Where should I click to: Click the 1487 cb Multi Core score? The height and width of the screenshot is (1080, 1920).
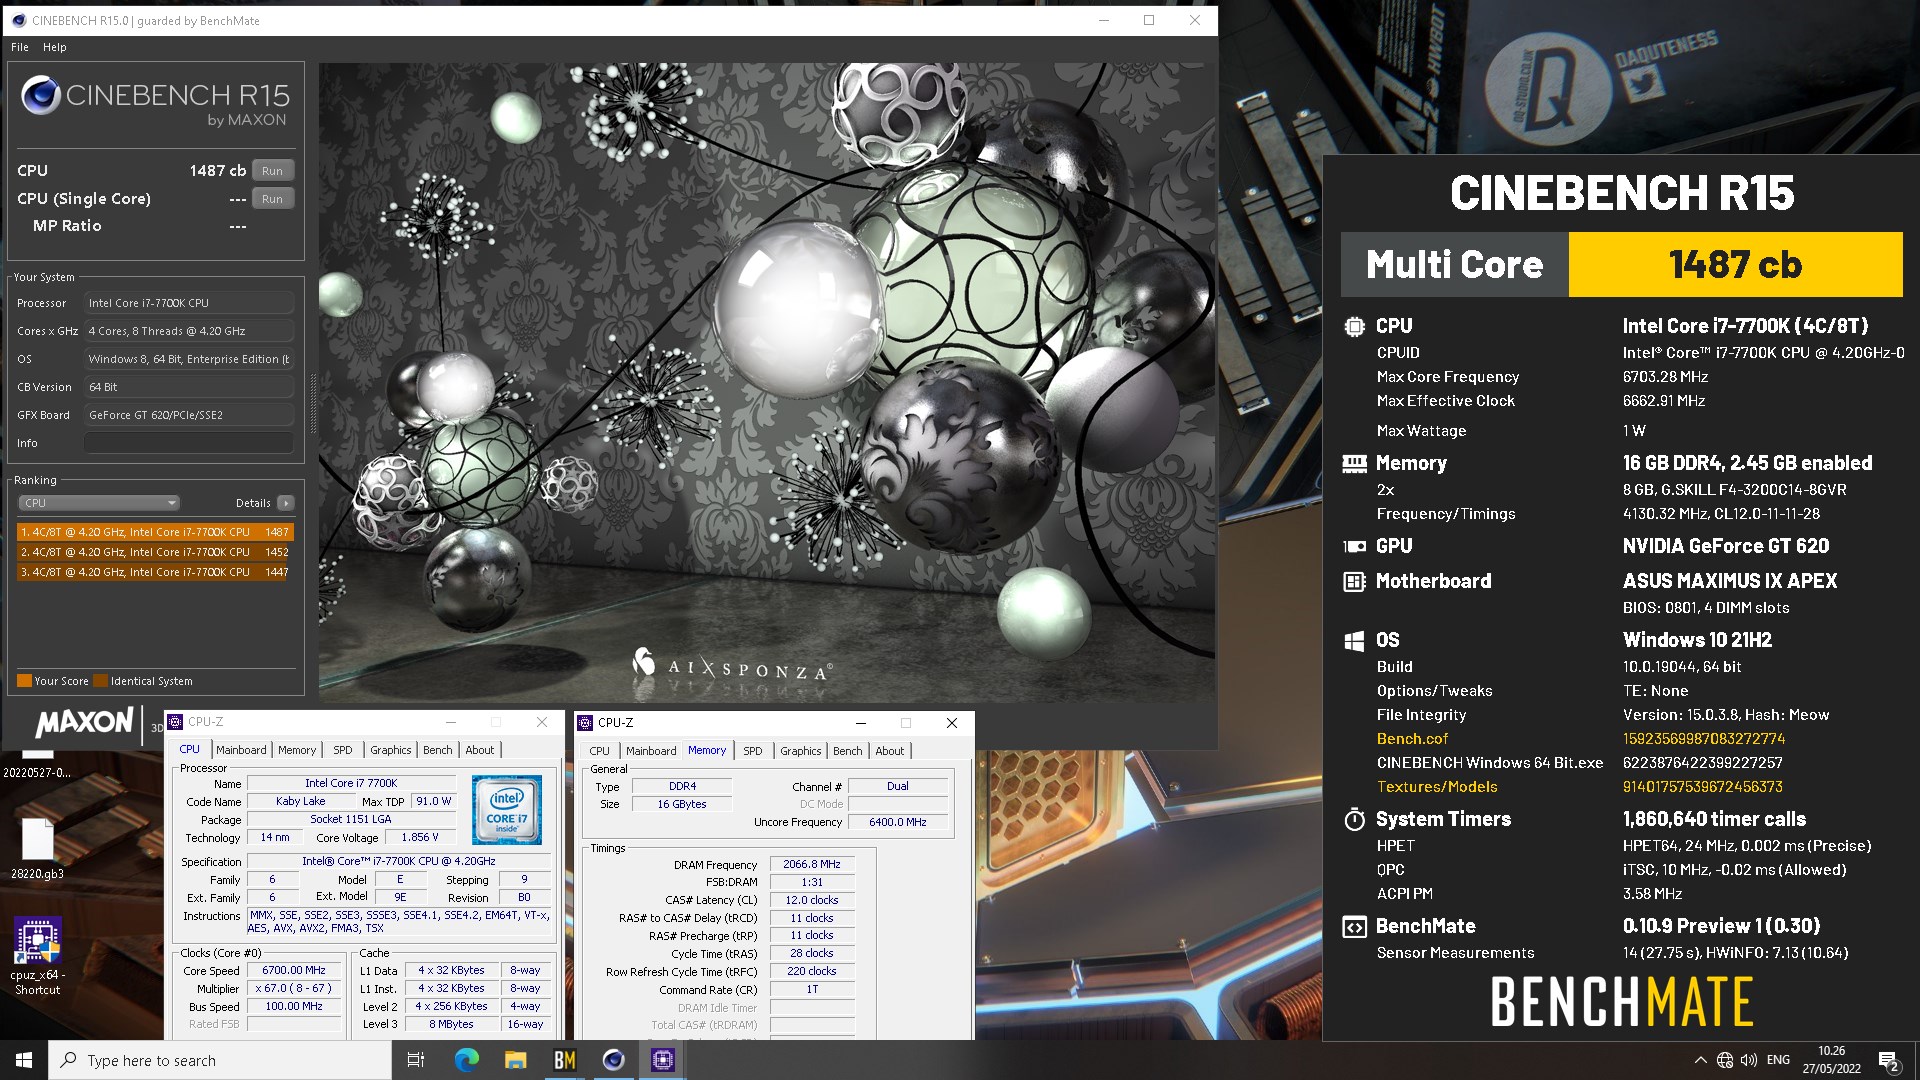pos(1735,265)
